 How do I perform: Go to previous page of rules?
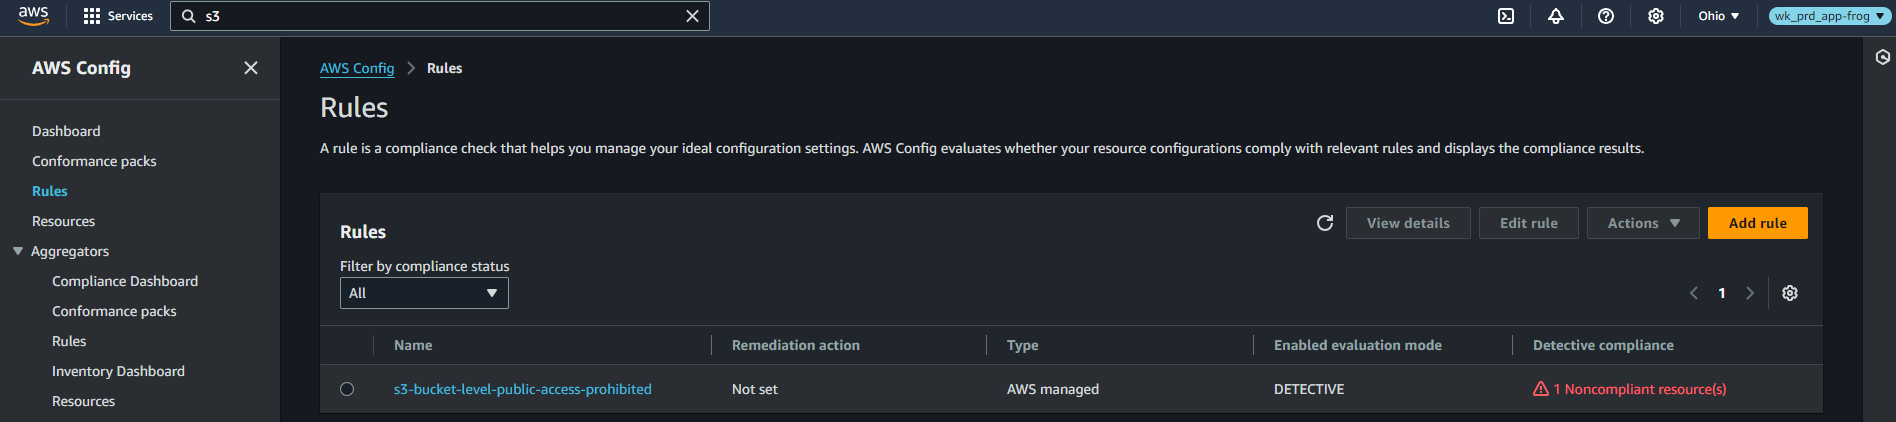(x=1694, y=293)
